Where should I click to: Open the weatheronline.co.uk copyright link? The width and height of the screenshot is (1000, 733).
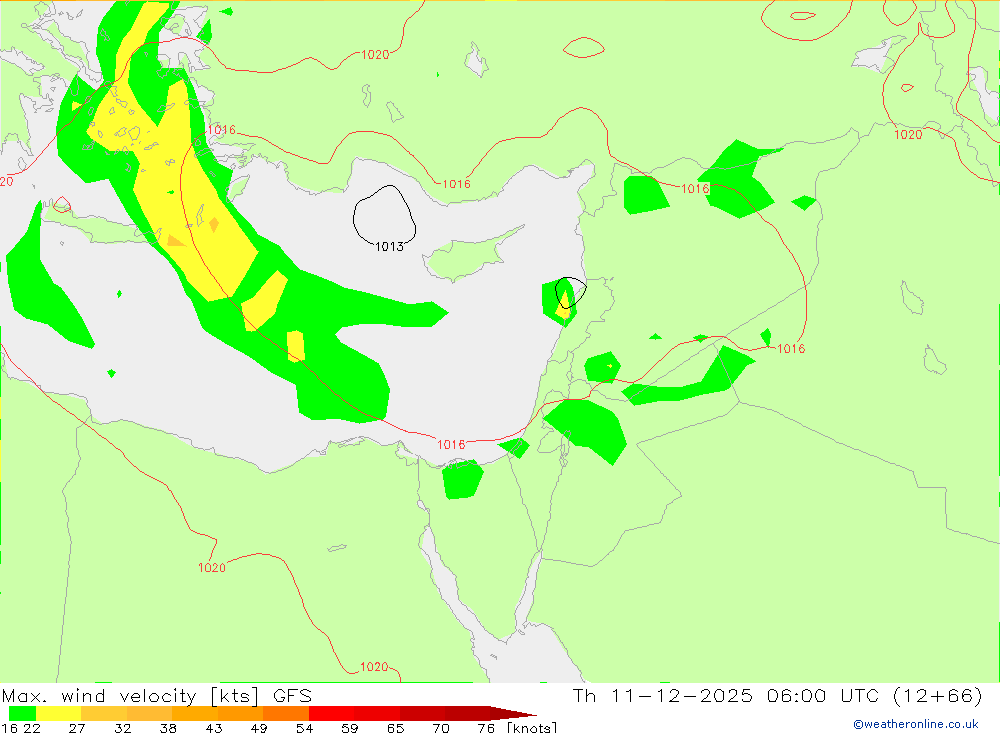coord(916,724)
